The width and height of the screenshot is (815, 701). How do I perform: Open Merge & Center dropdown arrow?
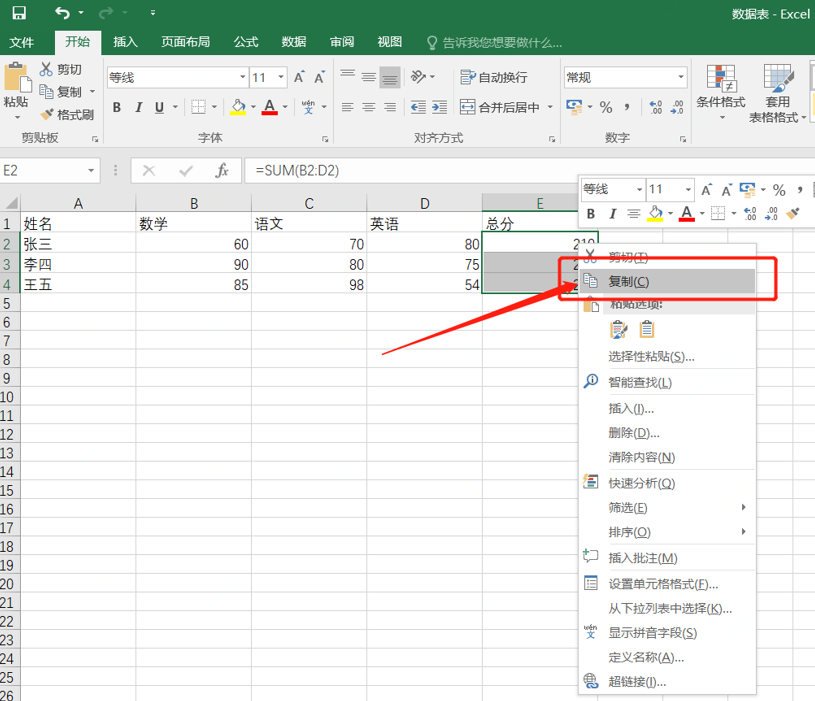[x=550, y=108]
